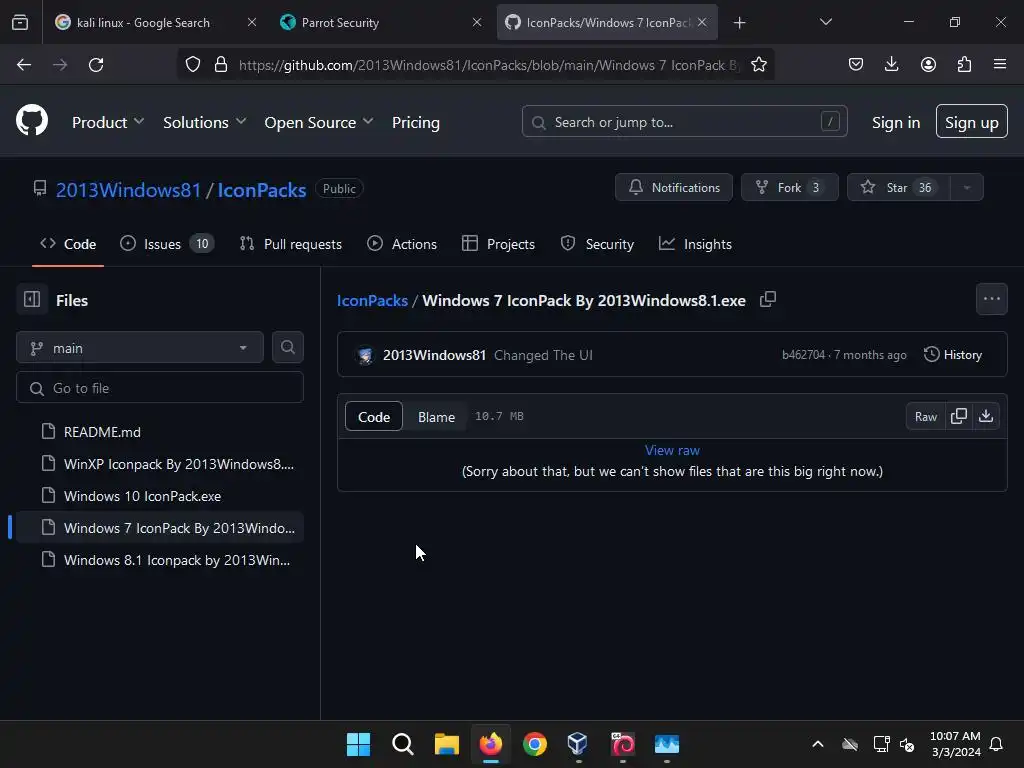
Task: Open the Pull requests tab
Action: (x=291, y=244)
